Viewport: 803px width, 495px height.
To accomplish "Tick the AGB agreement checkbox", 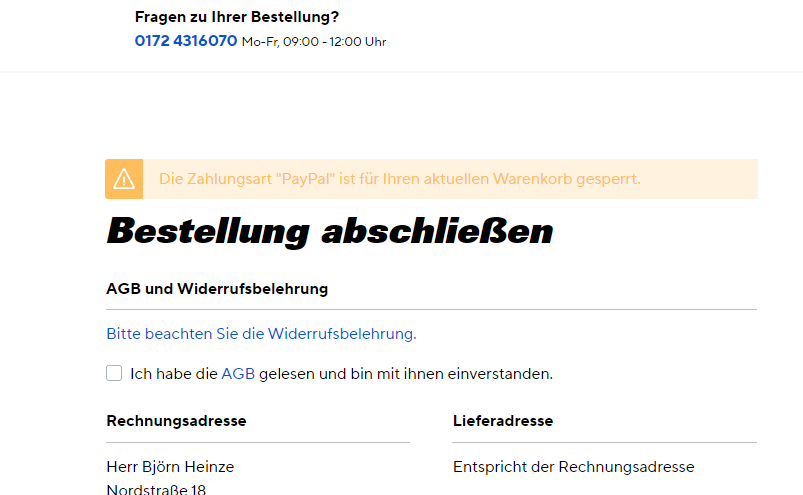I will point(114,374).
